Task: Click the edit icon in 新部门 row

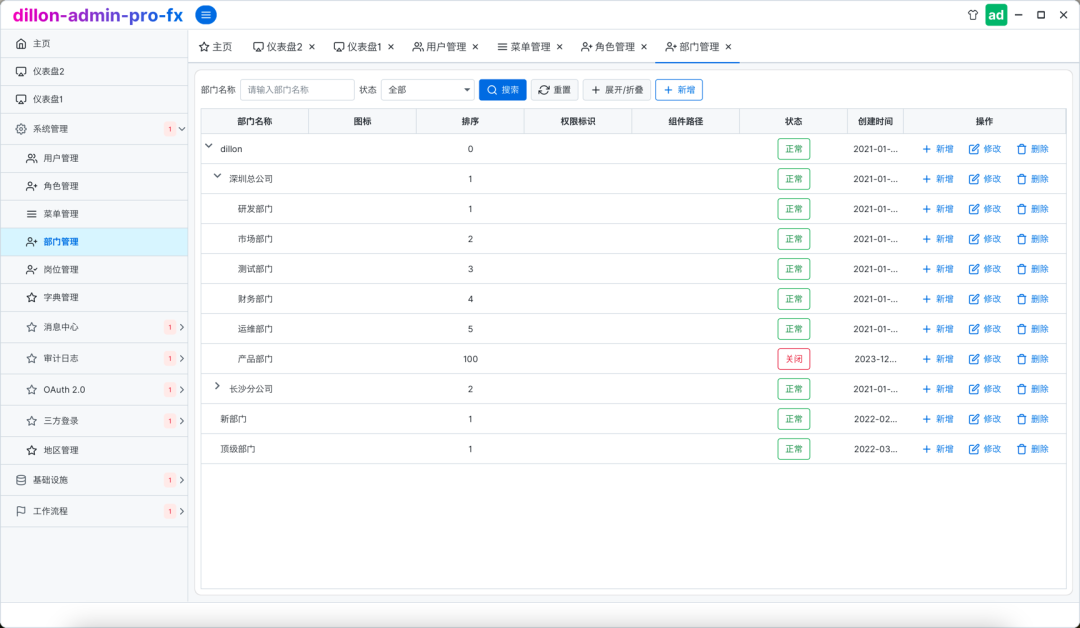Action: pos(974,419)
